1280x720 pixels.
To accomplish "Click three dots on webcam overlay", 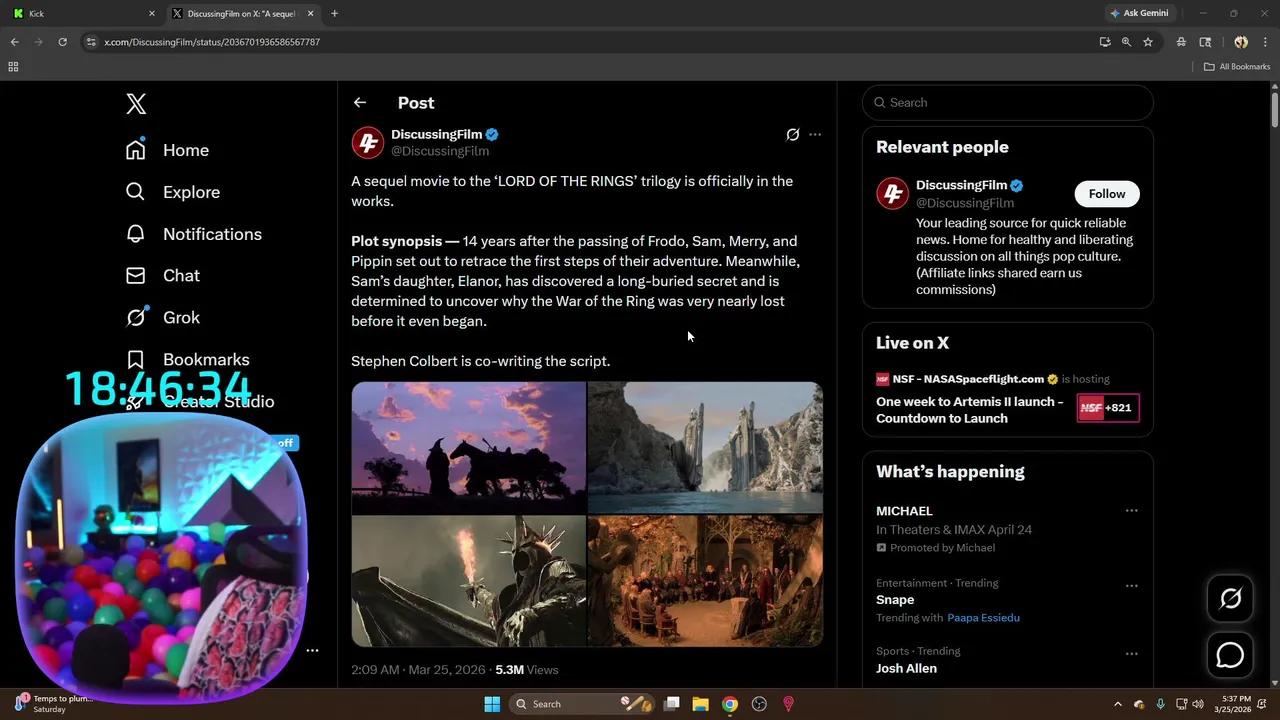I will click(312, 650).
